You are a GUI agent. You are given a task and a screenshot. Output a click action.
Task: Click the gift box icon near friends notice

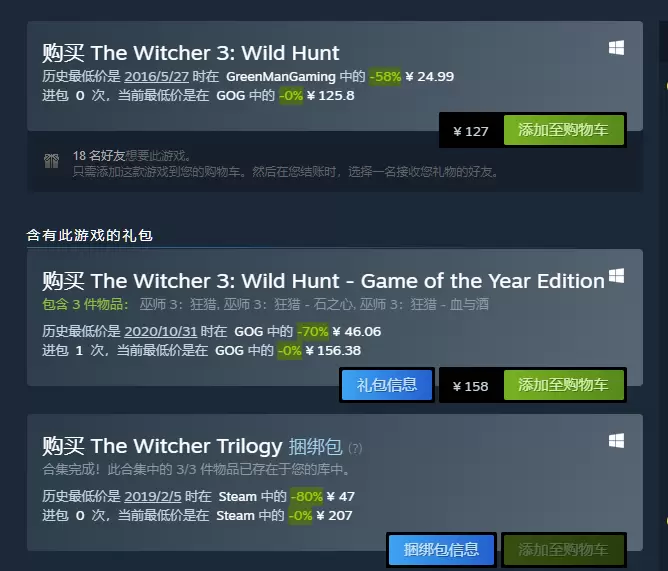click(51, 161)
